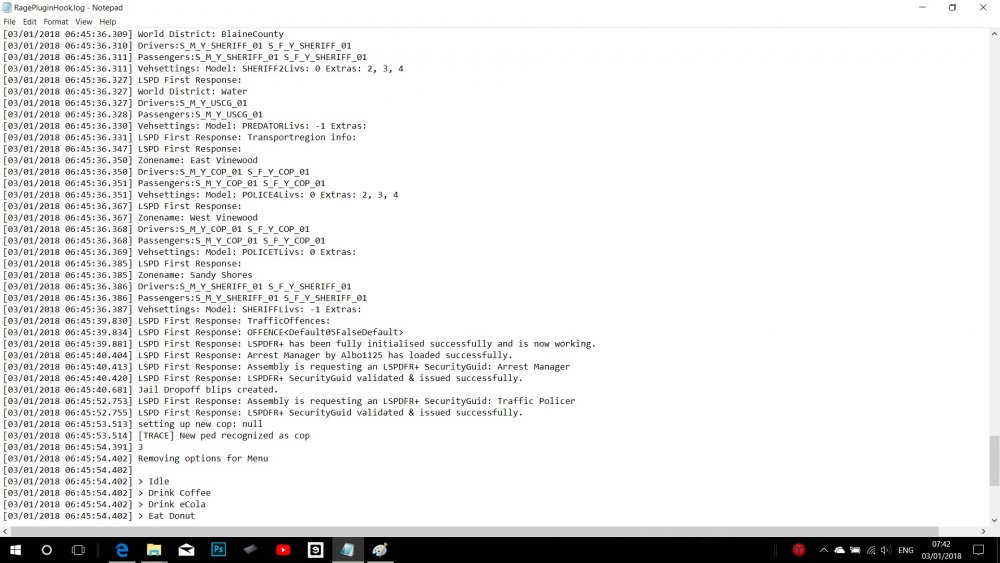This screenshot has height=563, width=1000.
Task: Click the horizontal scrollbar right arrow
Action: point(983,531)
